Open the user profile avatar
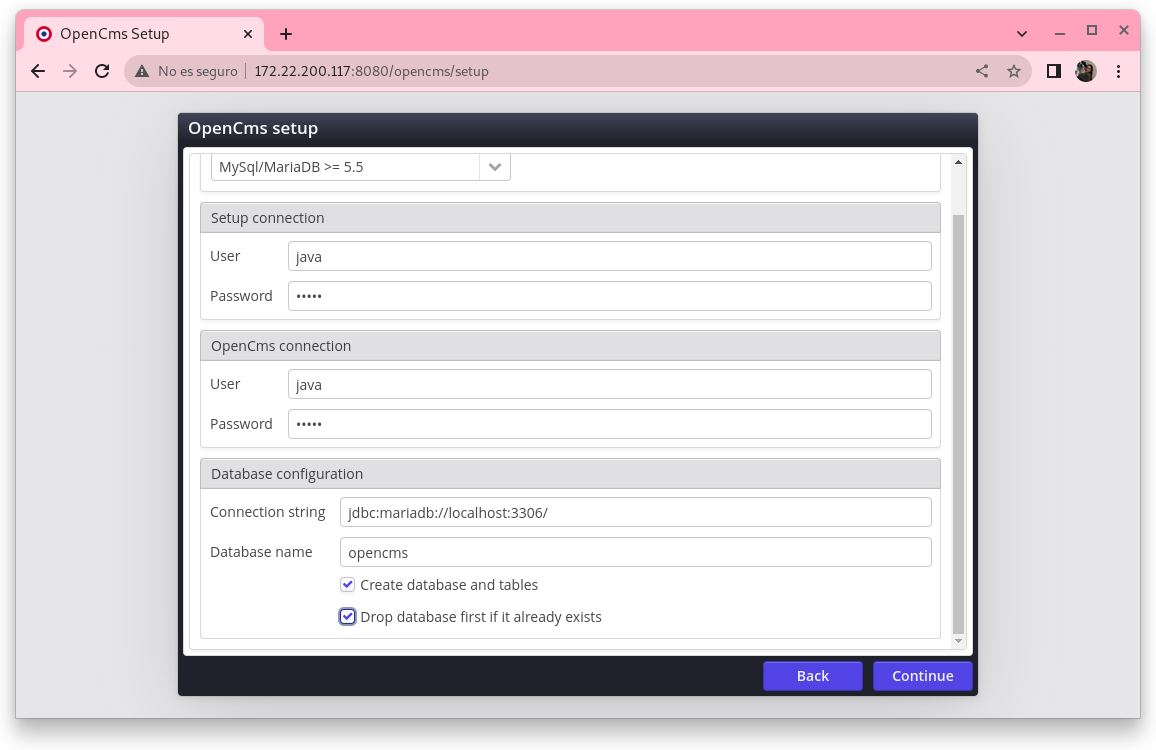Viewport: 1156px width, 750px height. click(x=1085, y=71)
